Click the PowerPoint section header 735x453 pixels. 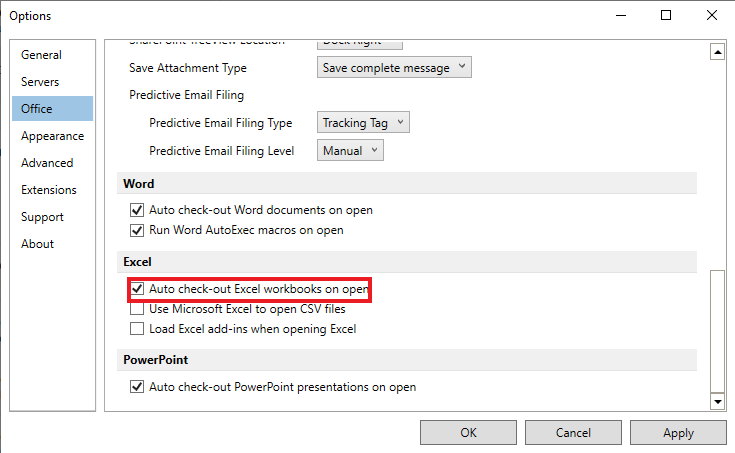[406, 360]
